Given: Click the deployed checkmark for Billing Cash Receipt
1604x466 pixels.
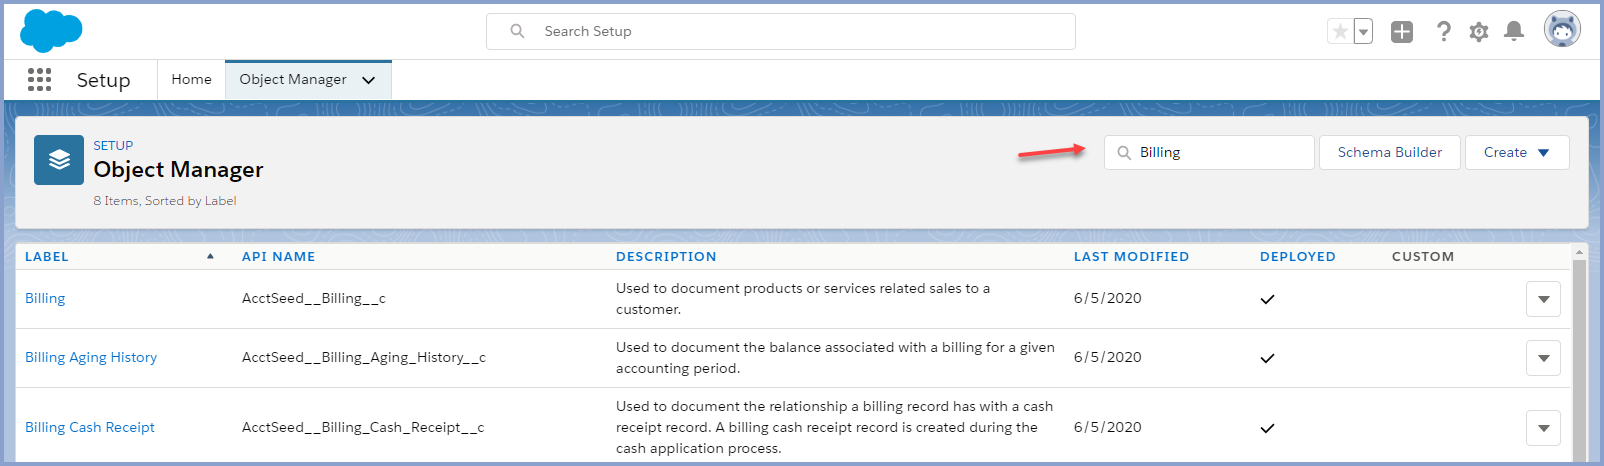Looking at the screenshot, I should pyautogui.click(x=1267, y=428).
